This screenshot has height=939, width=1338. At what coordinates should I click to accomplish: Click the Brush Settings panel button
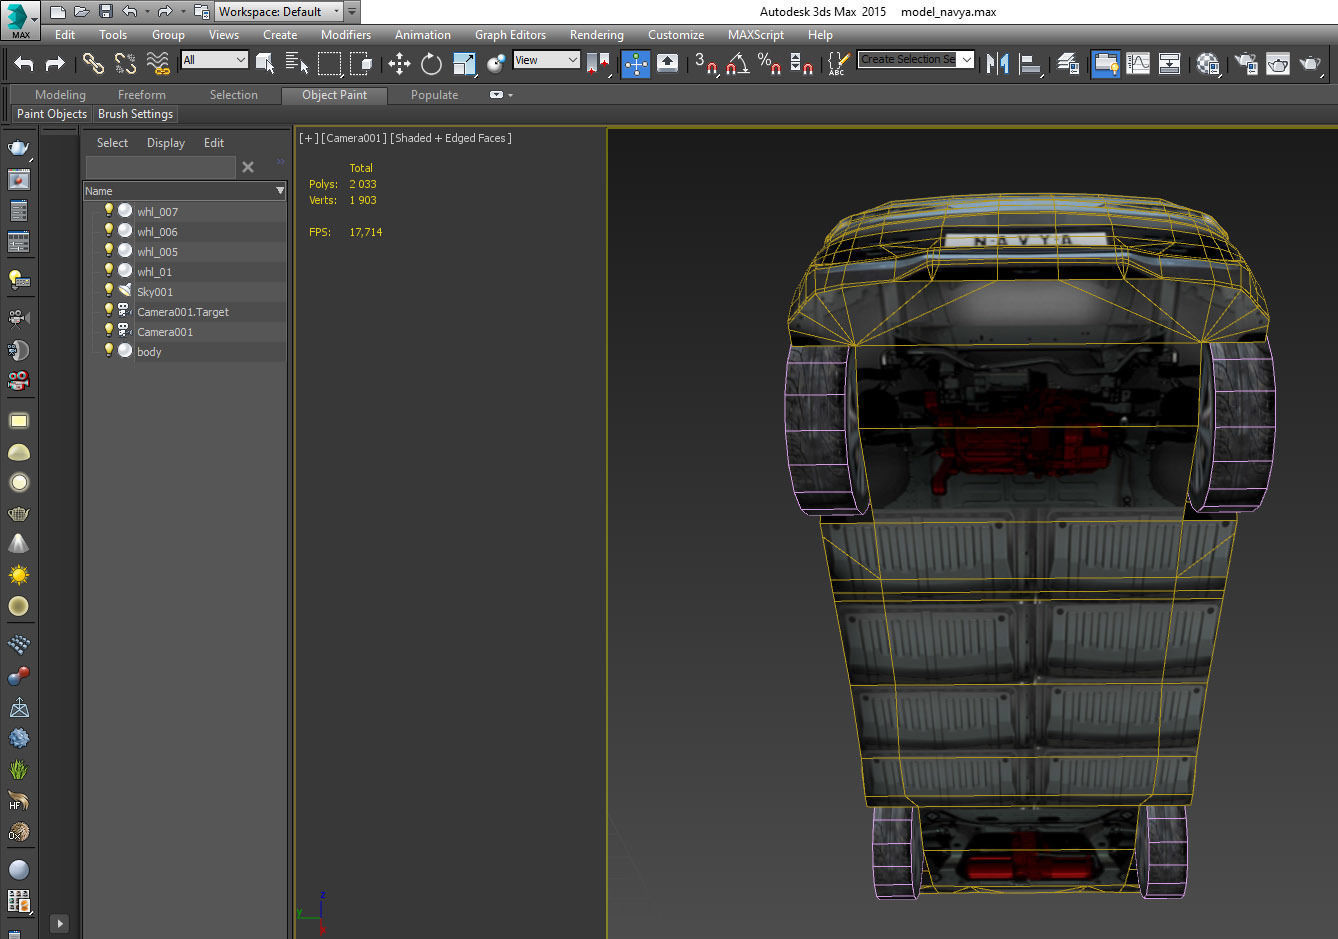pos(135,114)
